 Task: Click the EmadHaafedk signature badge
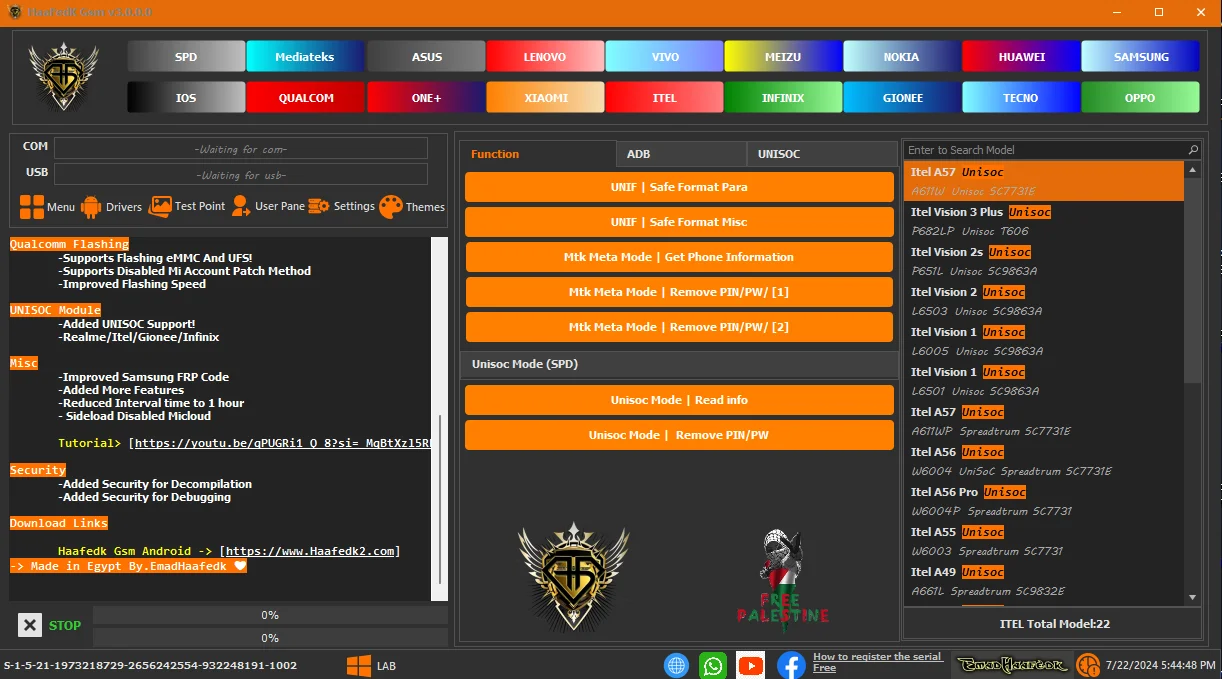pyautogui.click(x=1012, y=665)
